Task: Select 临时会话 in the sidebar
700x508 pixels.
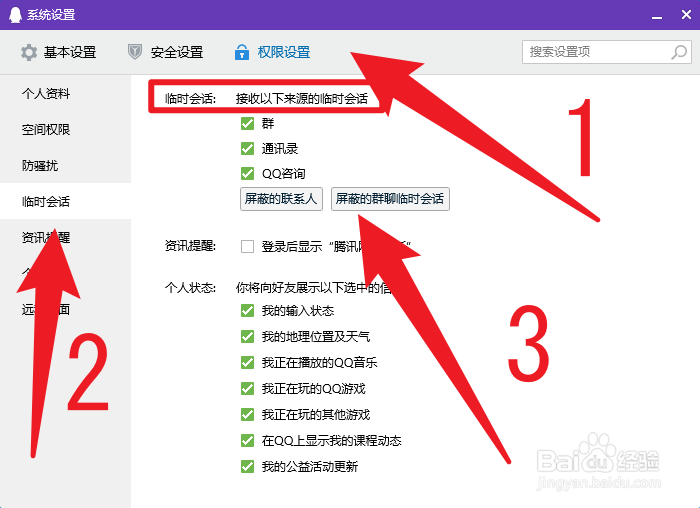Action: (x=65, y=201)
